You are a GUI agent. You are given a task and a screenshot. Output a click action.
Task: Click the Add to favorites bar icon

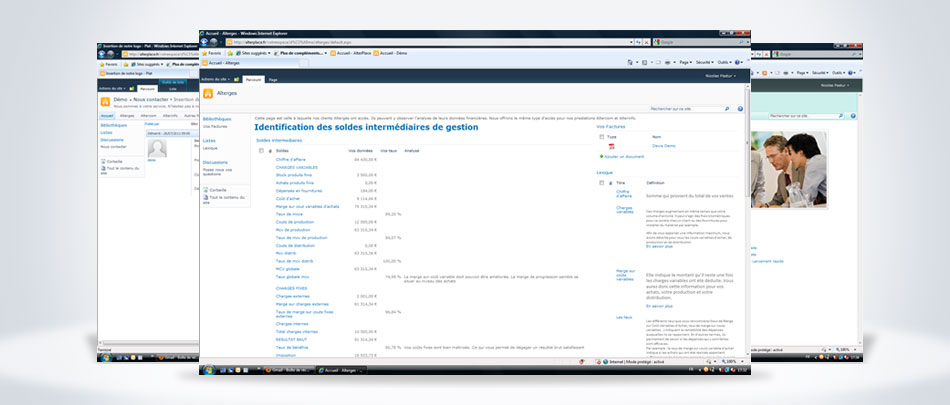coord(231,53)
